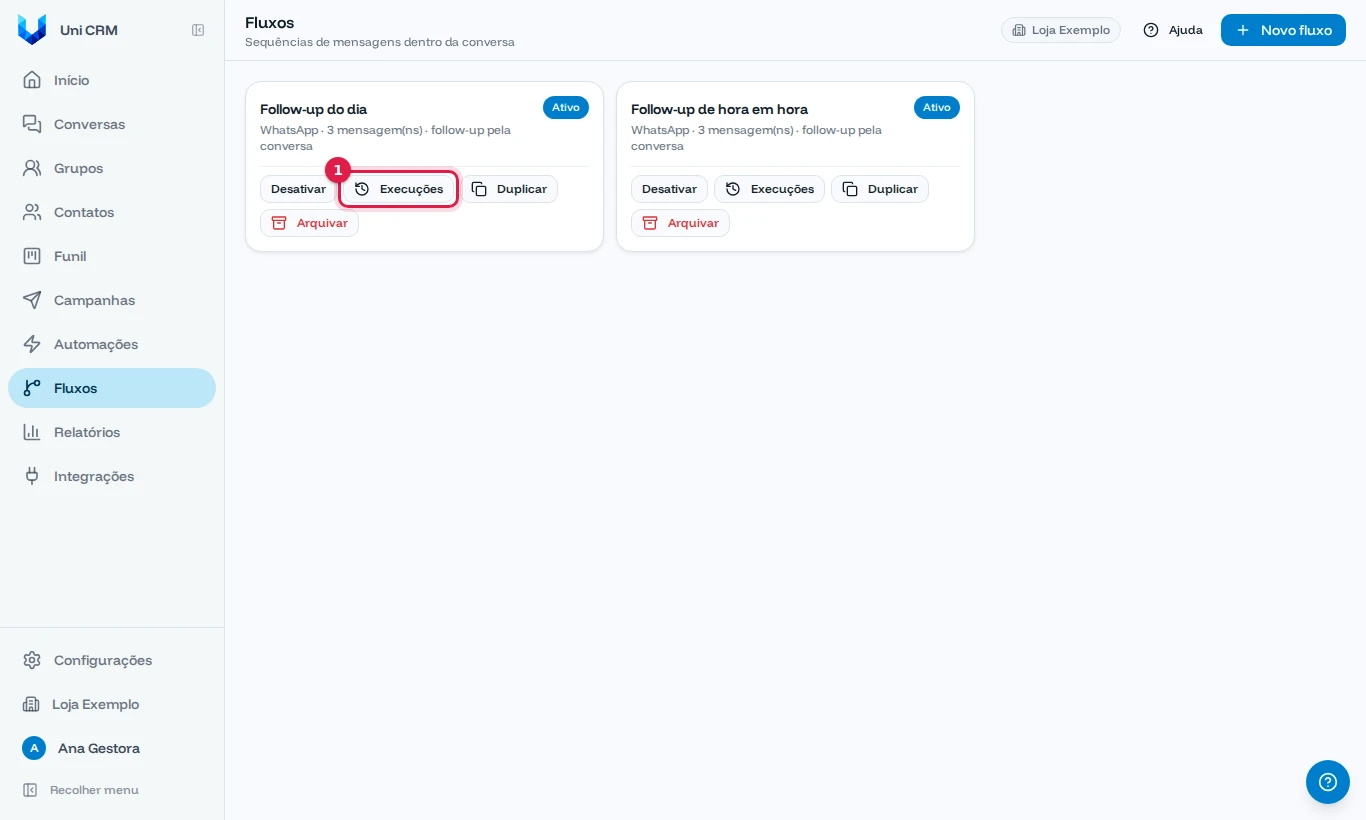Screen dimensions: 1366x820
Task: Open Ana Gestora profile avatar
Action: tap(34, 748)
